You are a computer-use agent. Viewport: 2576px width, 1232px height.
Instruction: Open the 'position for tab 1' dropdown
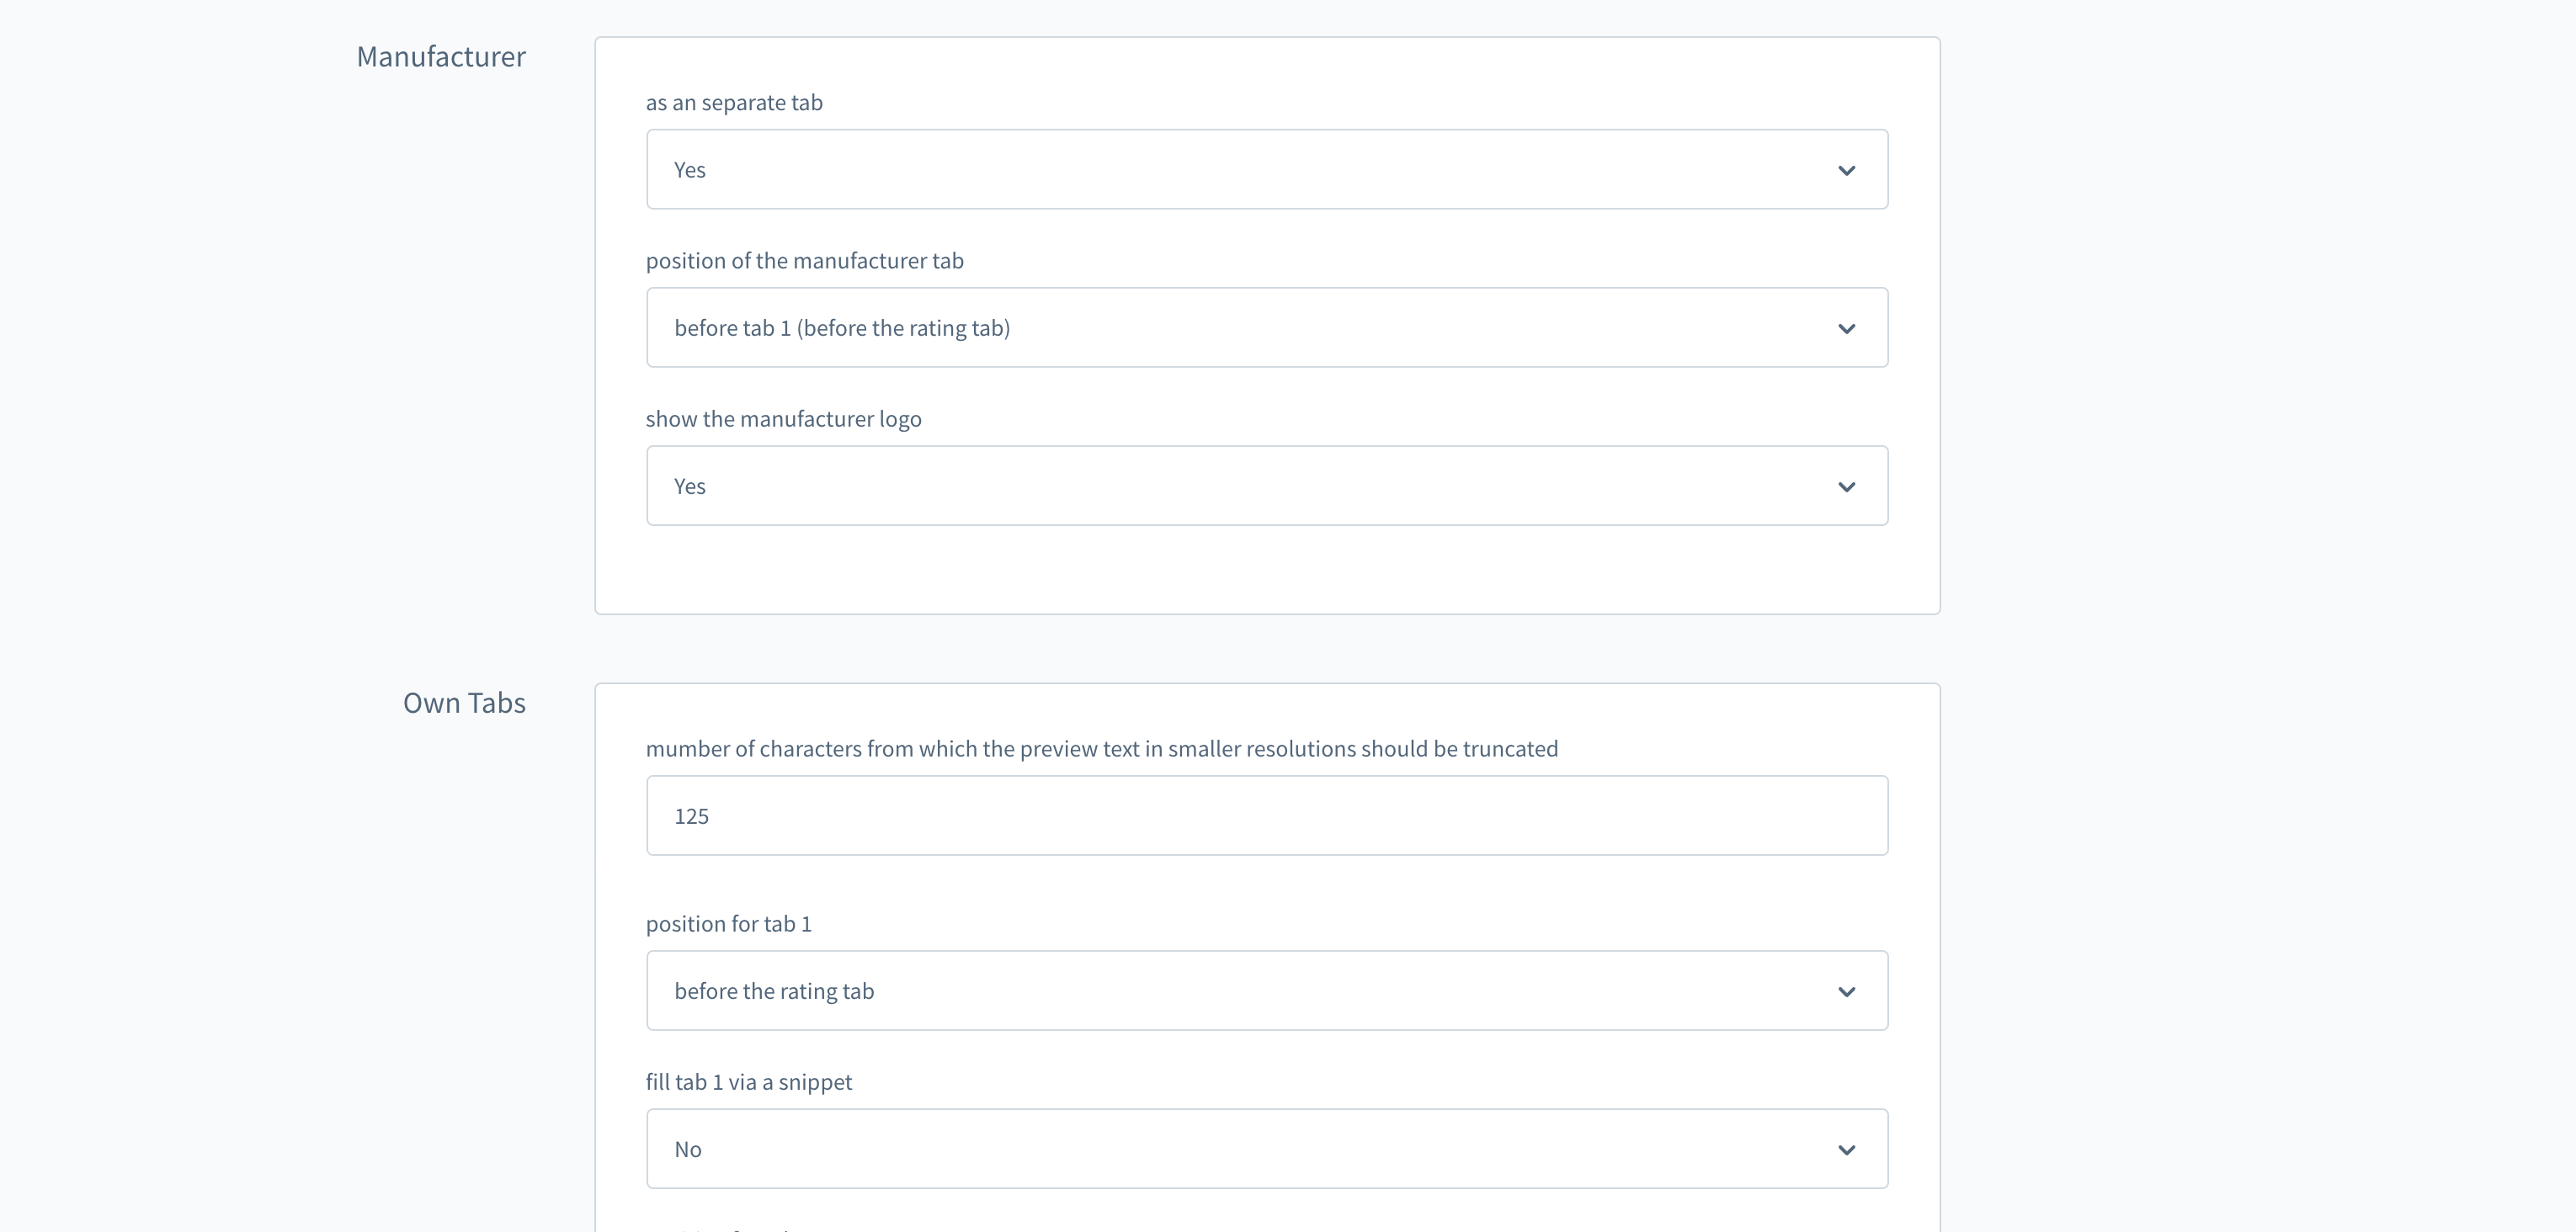coord(1266,990)
